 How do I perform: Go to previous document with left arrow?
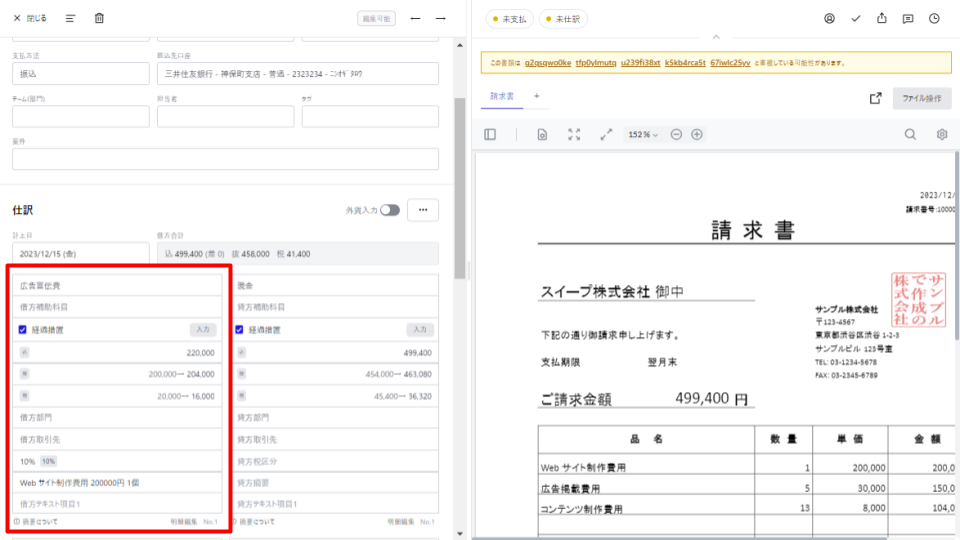(x=416, y=18)
